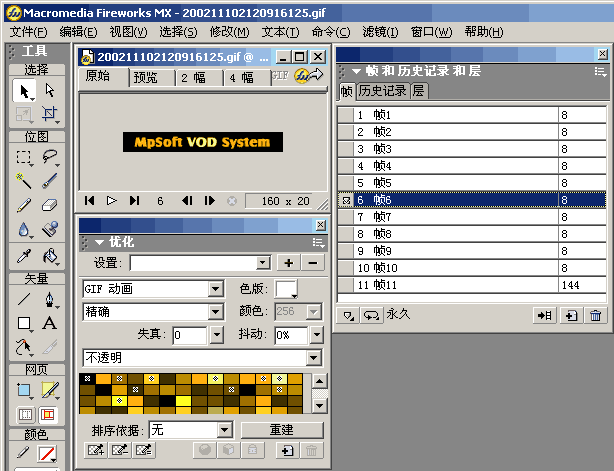Toggle onion skin box for frame 1
Screen dimensions: 614x471
(x=346, y=115)
